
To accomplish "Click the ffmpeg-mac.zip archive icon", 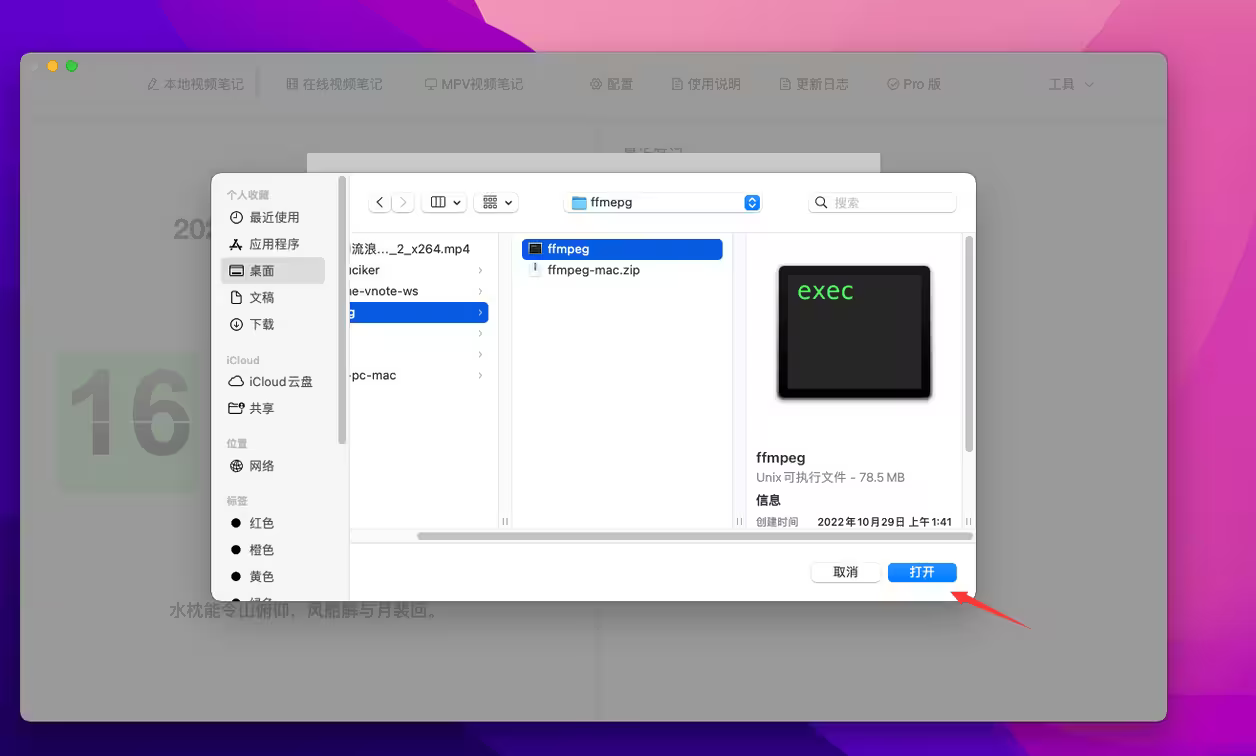I will [535, 270].
